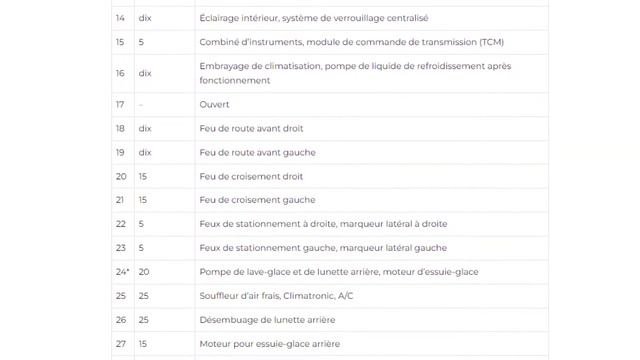The image size is (640, 360).
Task: Click 'Feu de route avant gauche' entry
Action: (x=258, y=153)
